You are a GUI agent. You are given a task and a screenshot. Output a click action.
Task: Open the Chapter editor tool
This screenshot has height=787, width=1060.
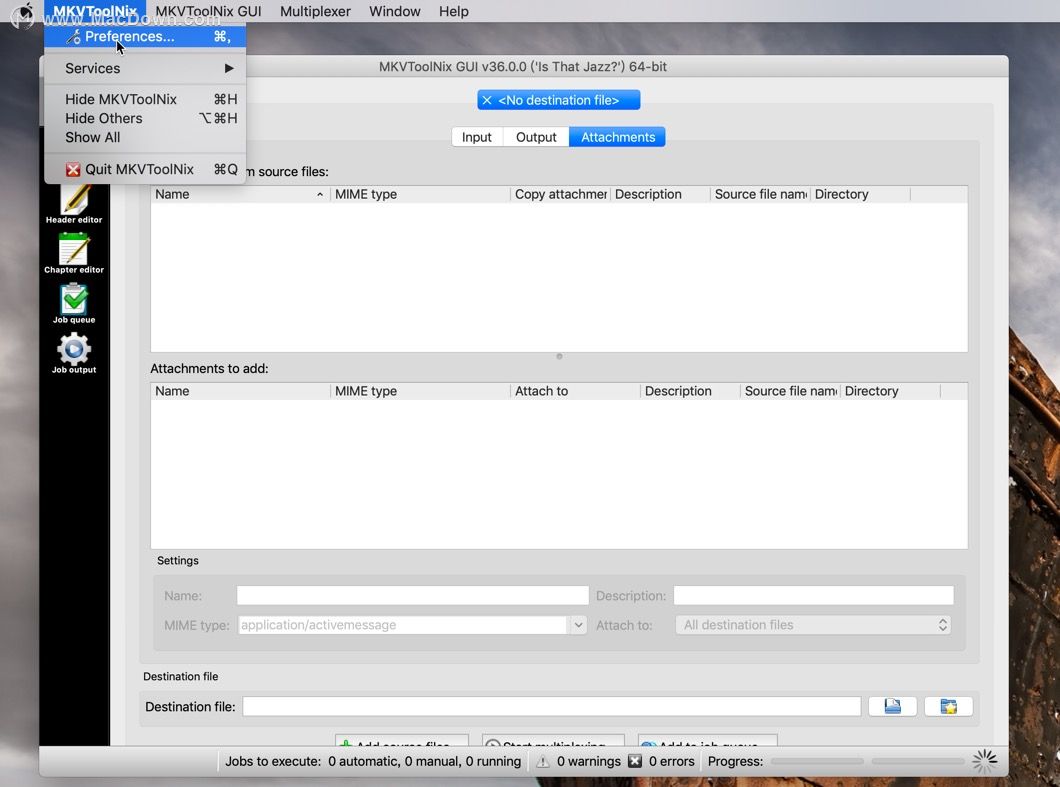coord(74,252)
